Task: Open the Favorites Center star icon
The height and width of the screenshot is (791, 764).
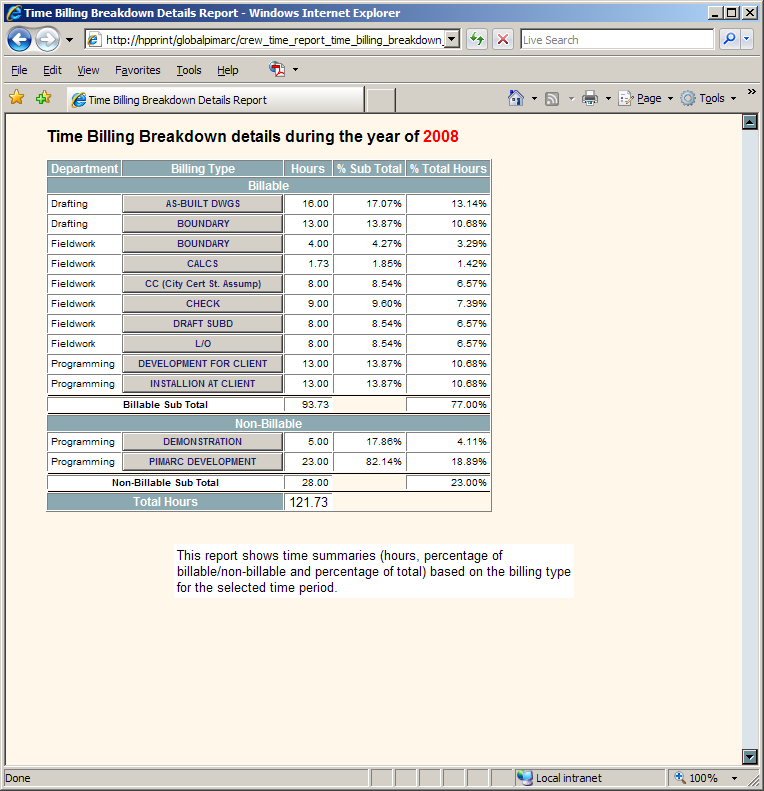Action: tap(17, 97)
